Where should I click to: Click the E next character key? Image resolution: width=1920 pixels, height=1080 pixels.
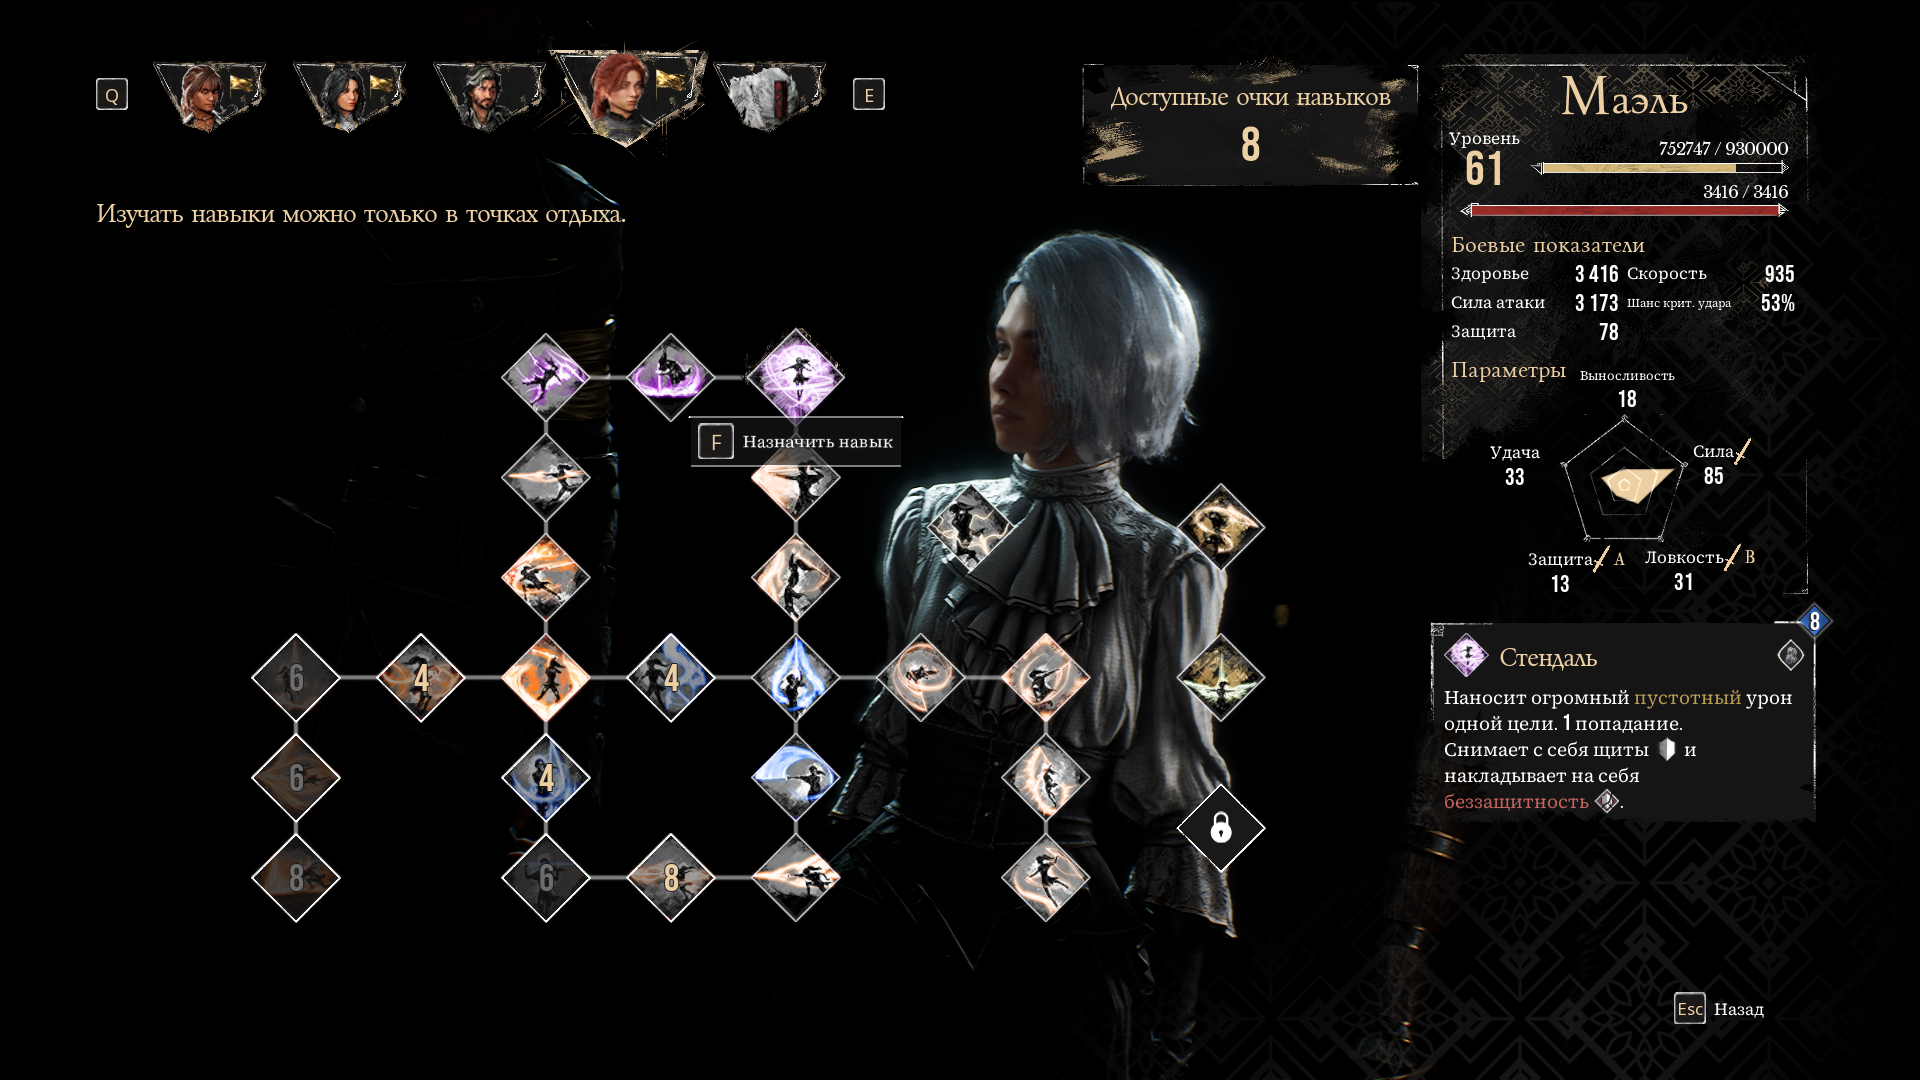[x=869, y=95]
